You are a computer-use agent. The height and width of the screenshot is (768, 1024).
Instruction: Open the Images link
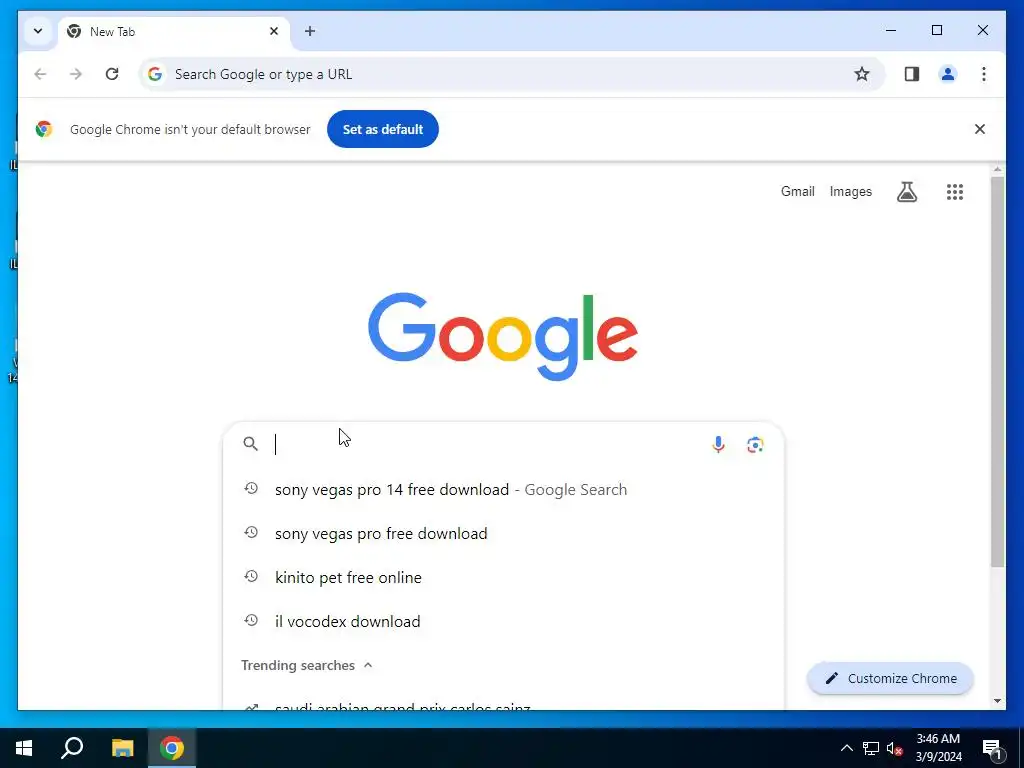tap(850, 191)
